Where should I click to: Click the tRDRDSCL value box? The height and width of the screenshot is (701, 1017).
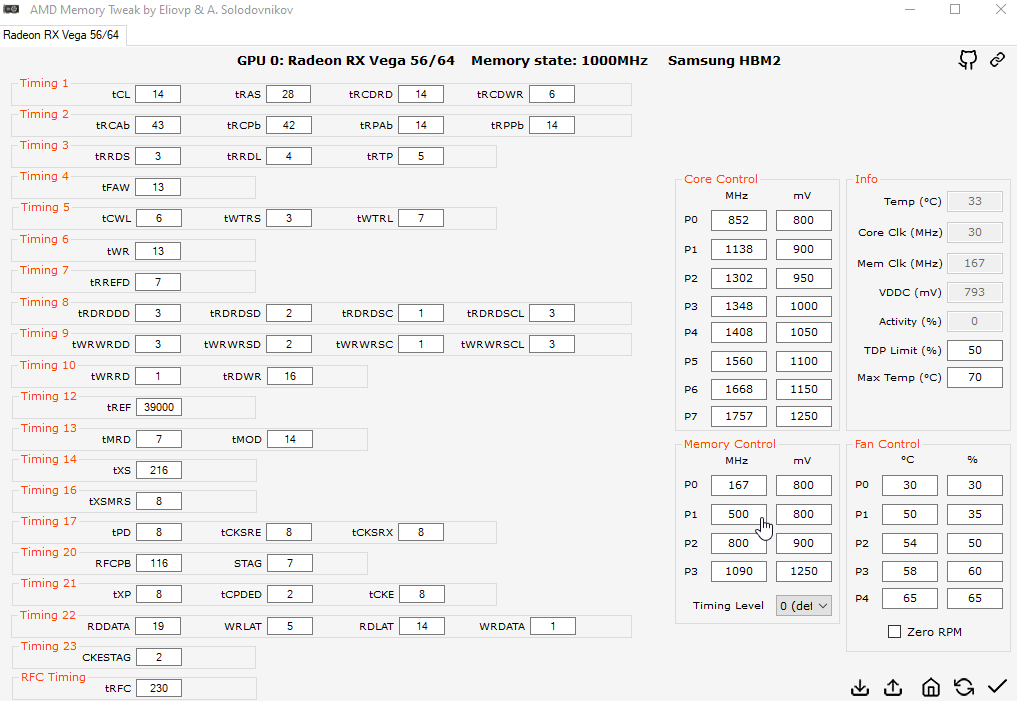point(552,313)
